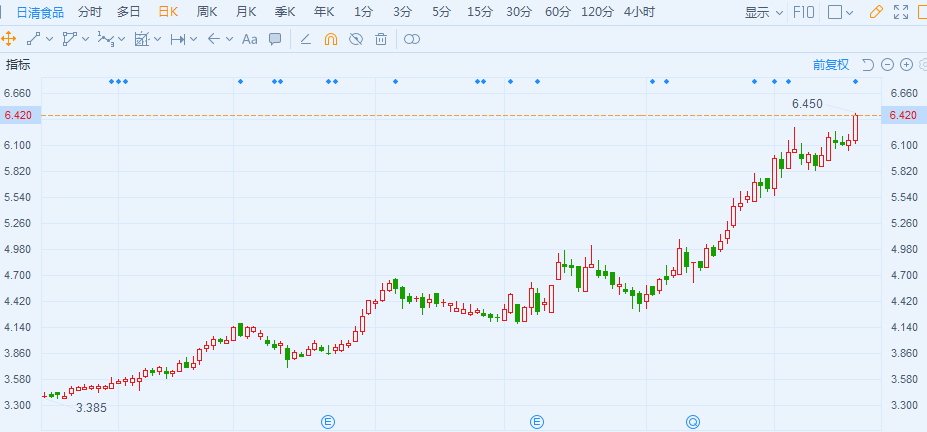The width and height of the screenshot is (927, 432).
Task: Select the orange move/pan cross tool
Action: (x=8, y=39)
